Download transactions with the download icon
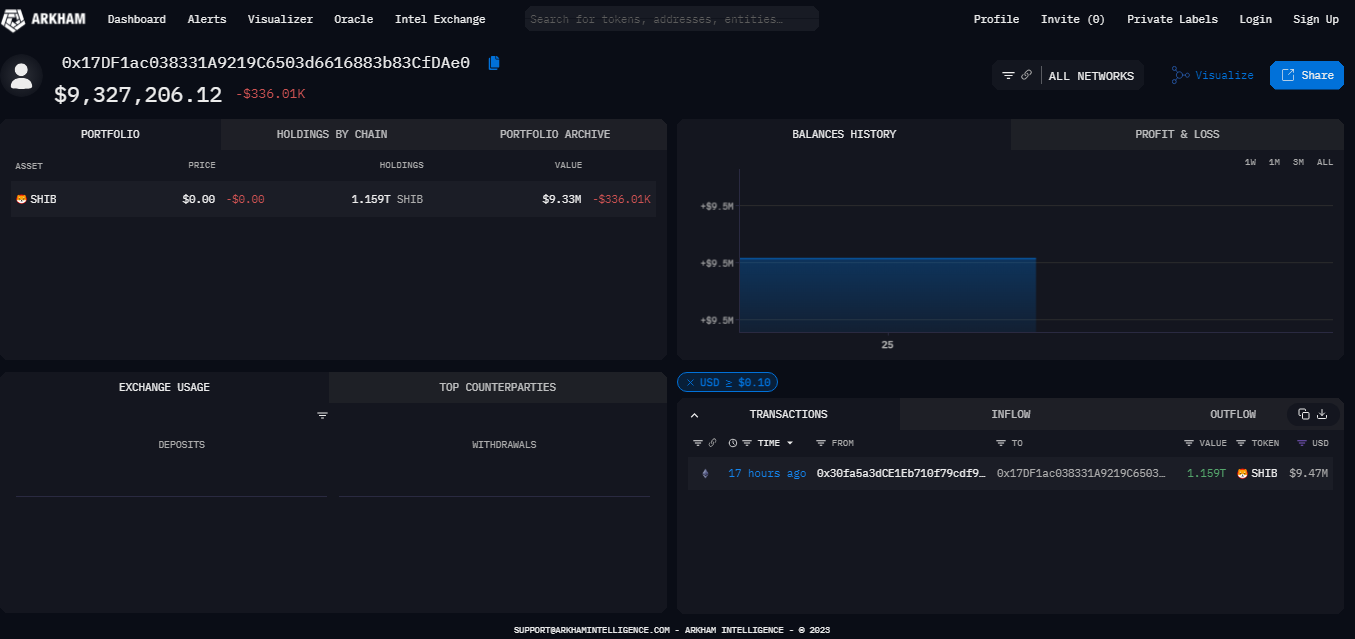The width and height of the screenshot is (1355, 639). point(1322,414)
